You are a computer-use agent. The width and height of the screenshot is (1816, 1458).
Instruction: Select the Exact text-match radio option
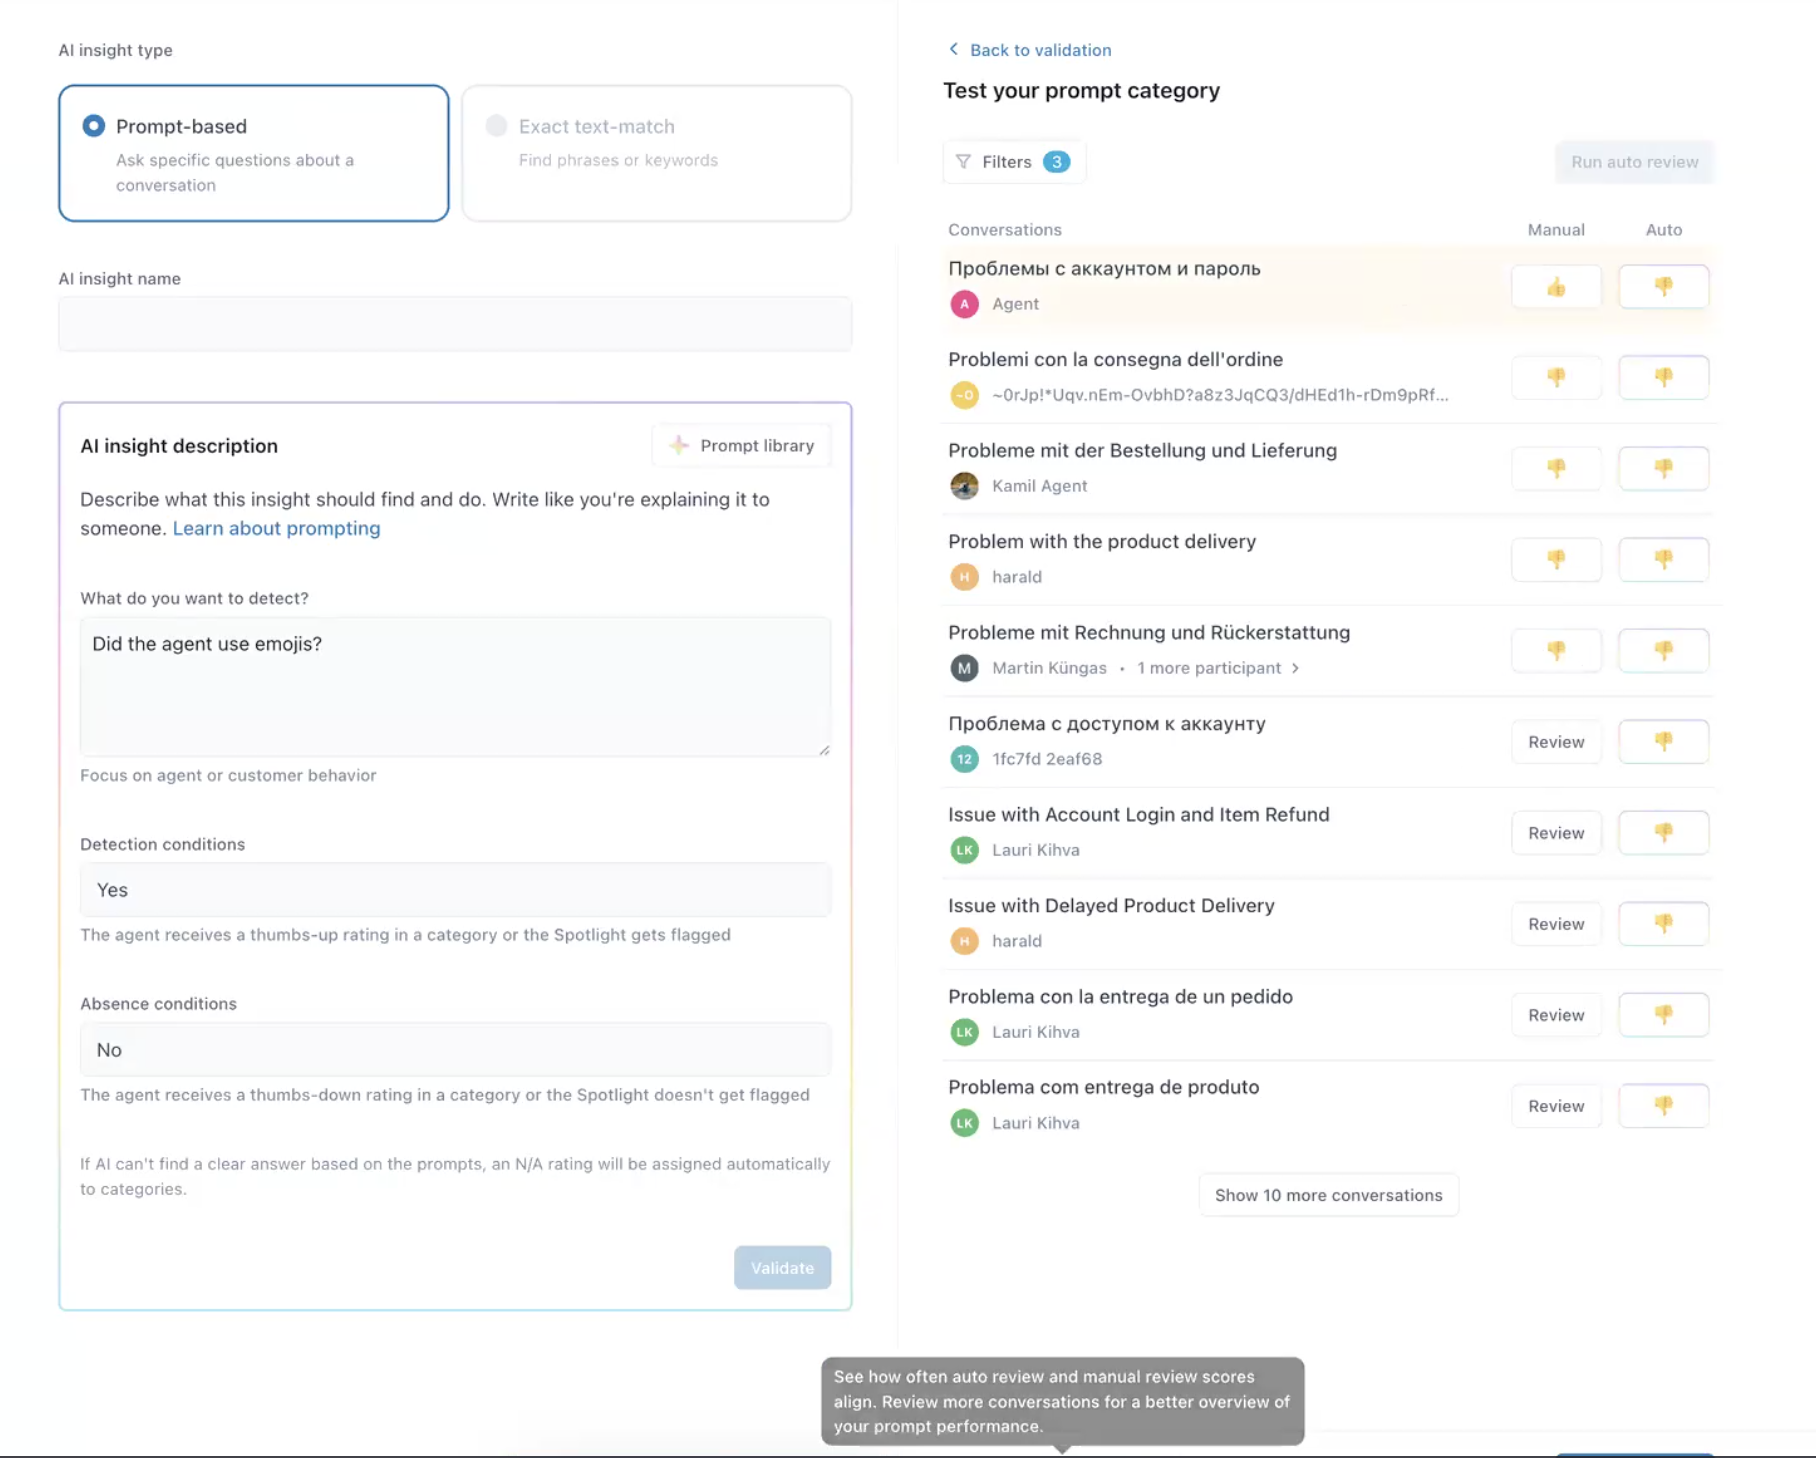point(496,126)
